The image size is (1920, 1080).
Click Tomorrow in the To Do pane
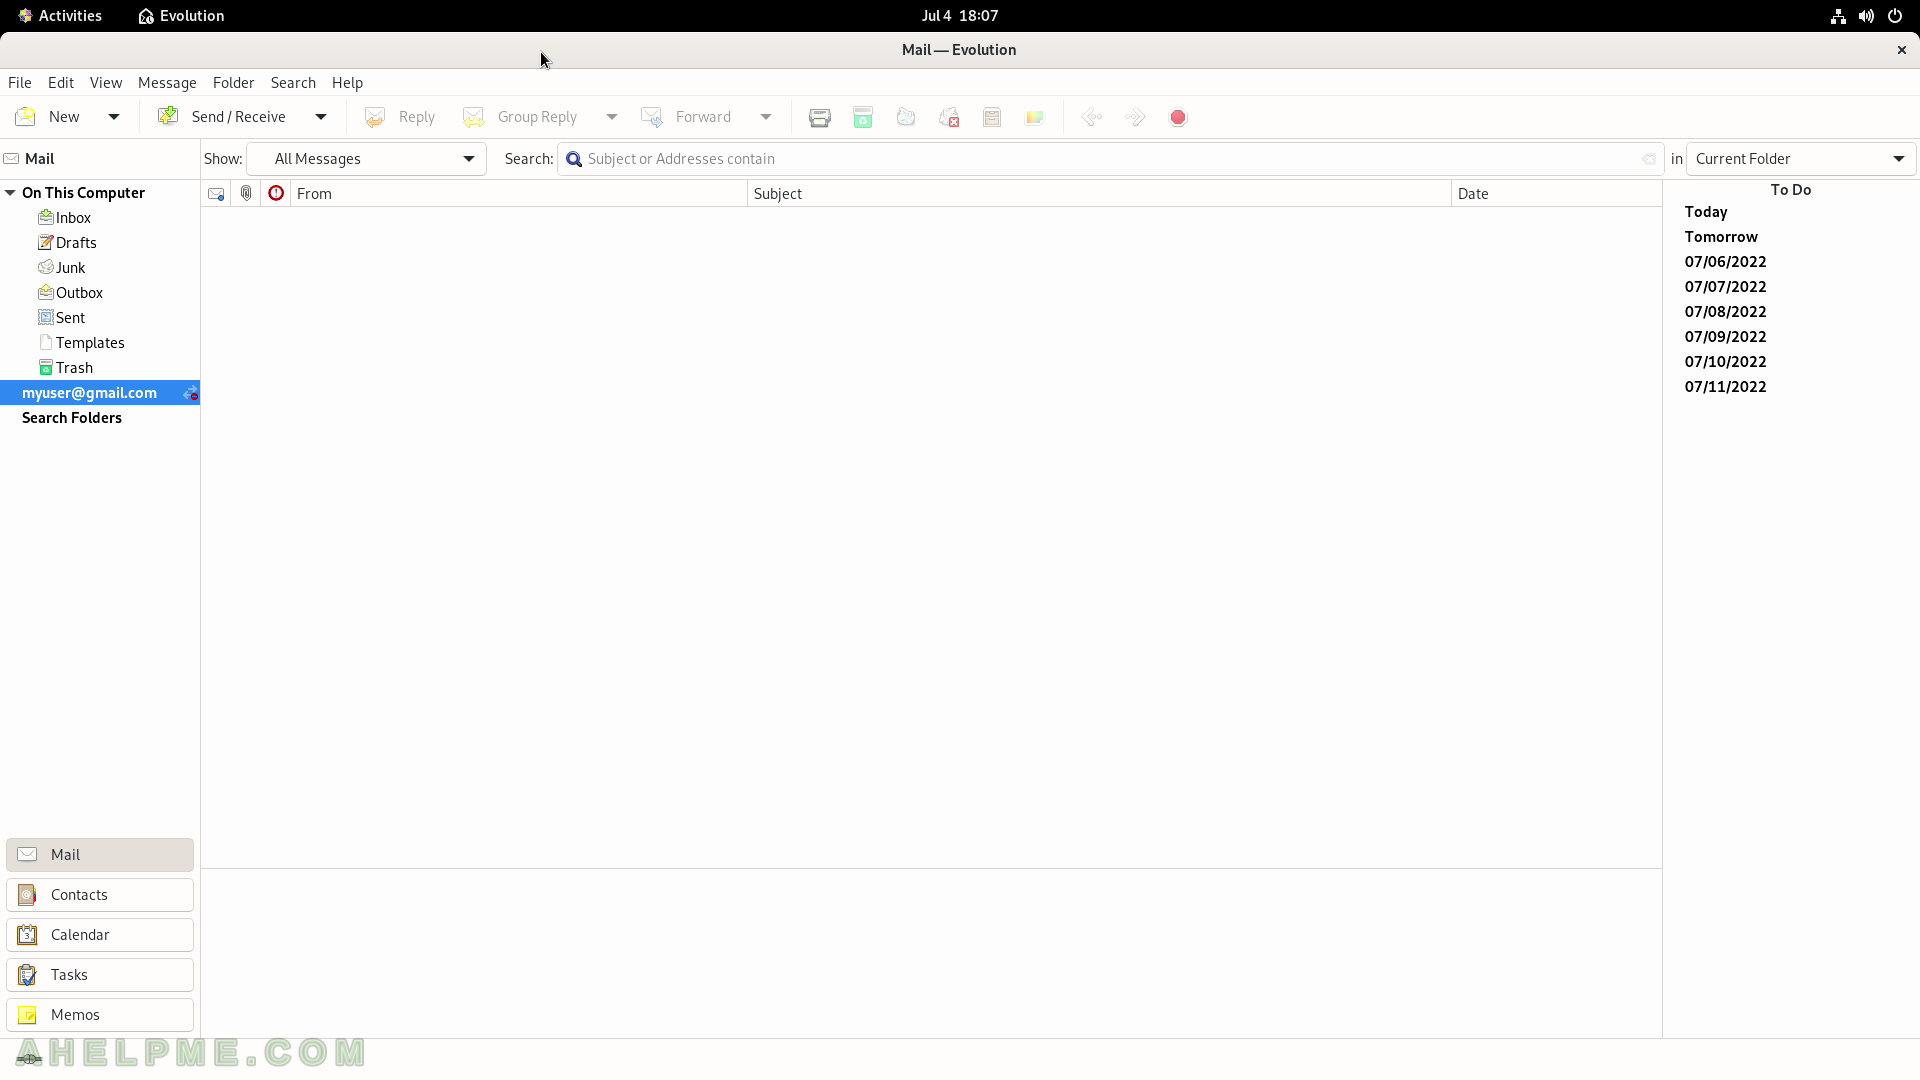pos(1721,237)
